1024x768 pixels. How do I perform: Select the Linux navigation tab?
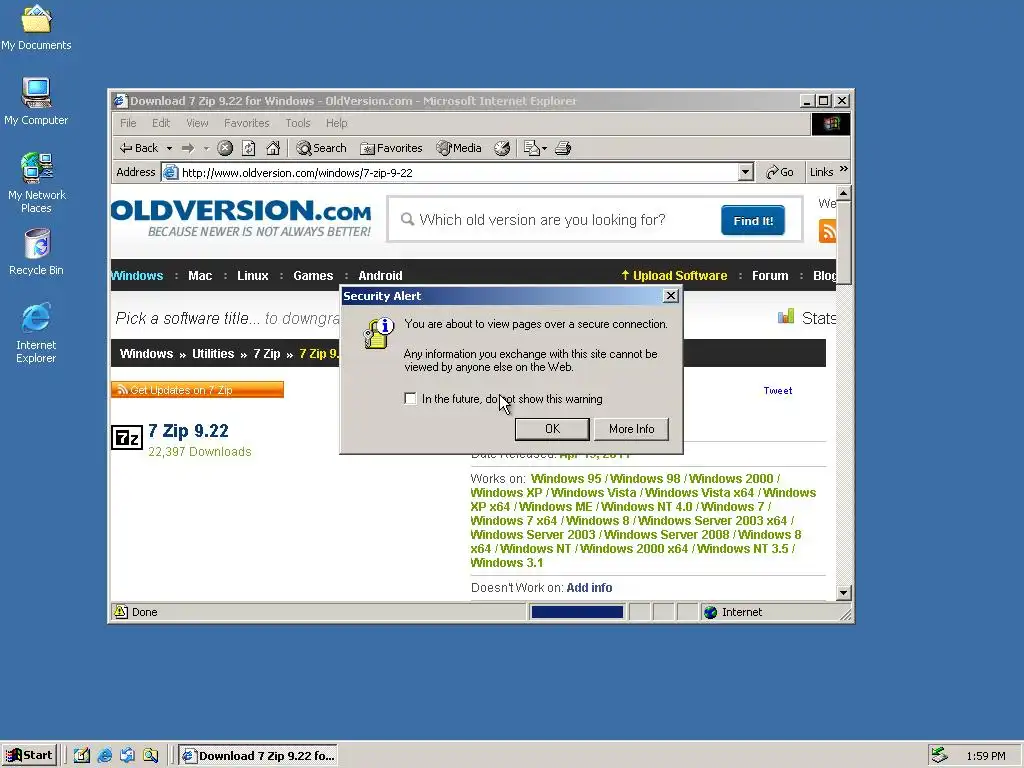click(253, 276)
